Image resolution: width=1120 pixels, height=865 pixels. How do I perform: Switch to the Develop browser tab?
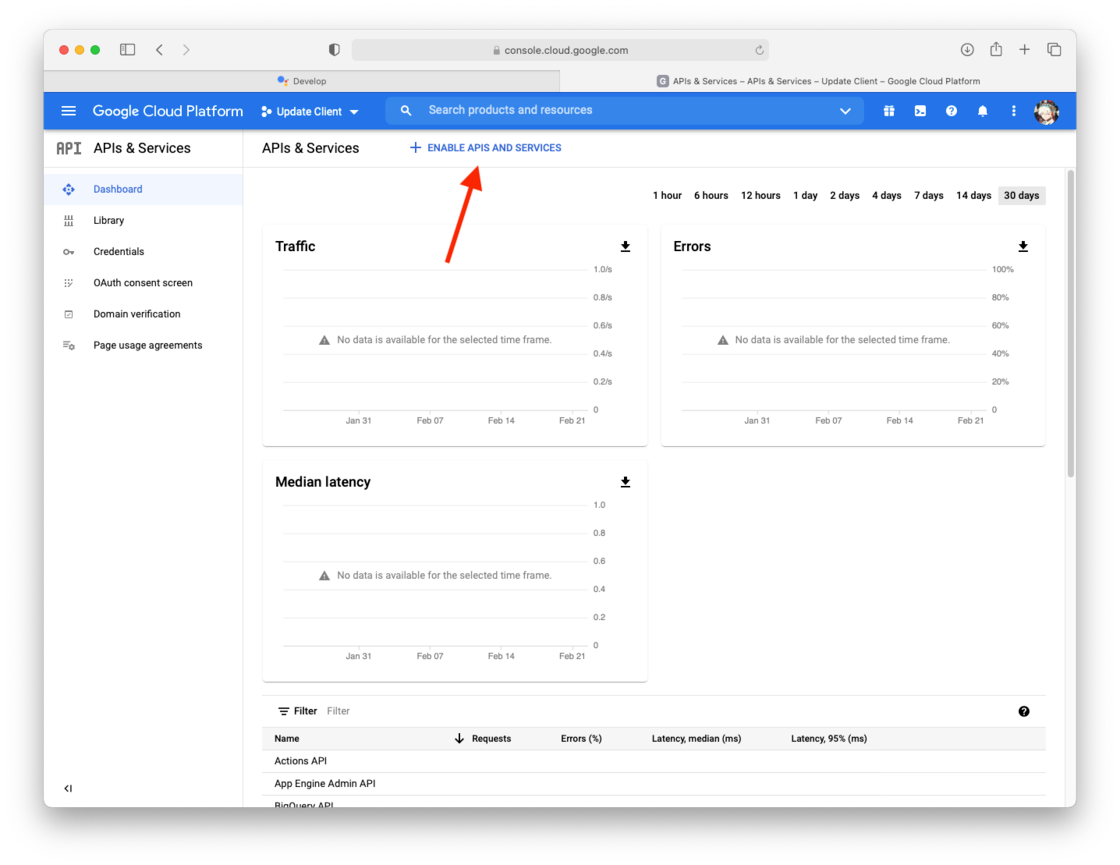tap(302, 81)
